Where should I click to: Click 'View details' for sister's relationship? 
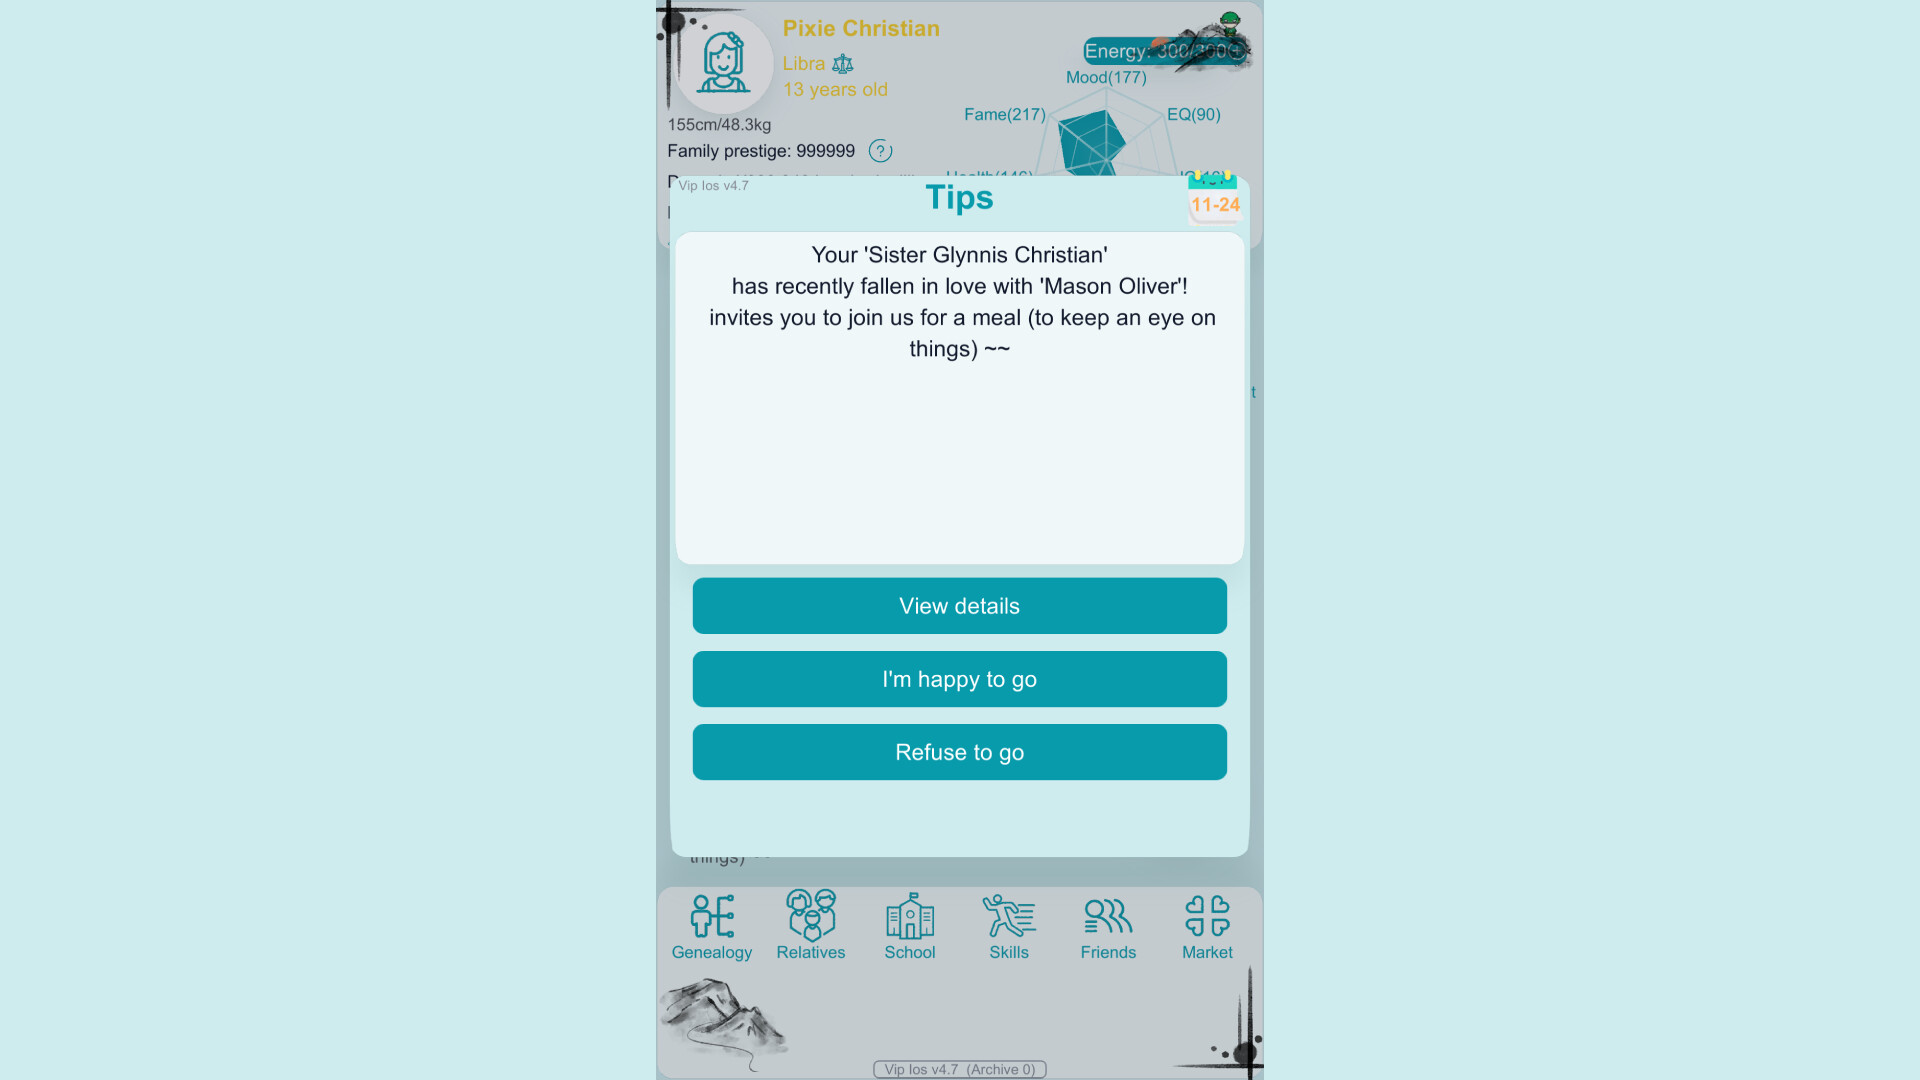[x=960, y=605]
